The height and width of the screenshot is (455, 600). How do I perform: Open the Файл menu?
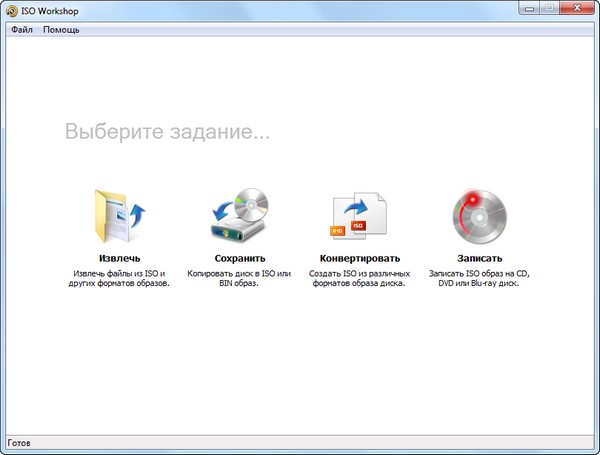pyautogui.click(x=22, y=30)
